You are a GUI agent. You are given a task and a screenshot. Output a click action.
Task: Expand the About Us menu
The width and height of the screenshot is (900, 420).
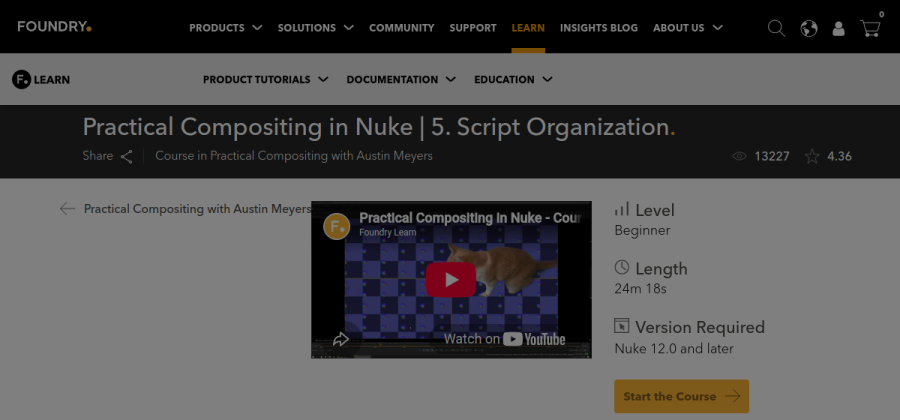point(688,28)
